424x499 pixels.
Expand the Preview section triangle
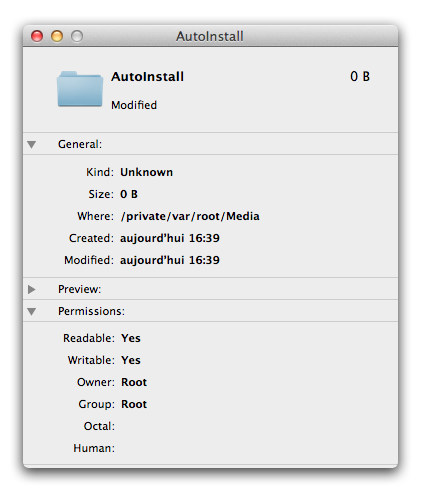point(32,289)
